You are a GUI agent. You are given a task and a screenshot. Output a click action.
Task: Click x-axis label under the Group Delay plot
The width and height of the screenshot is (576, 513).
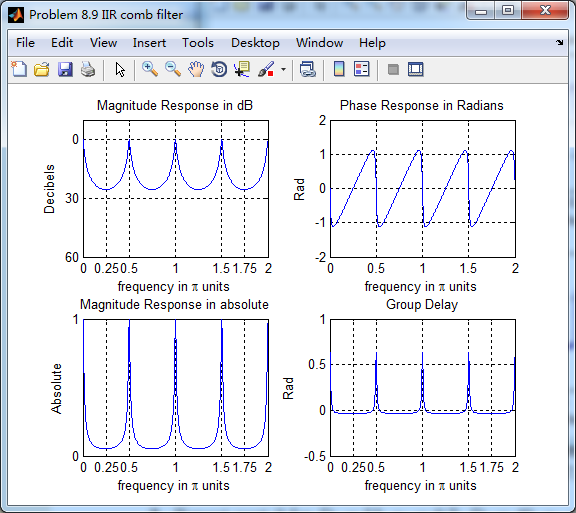[420, 486]
